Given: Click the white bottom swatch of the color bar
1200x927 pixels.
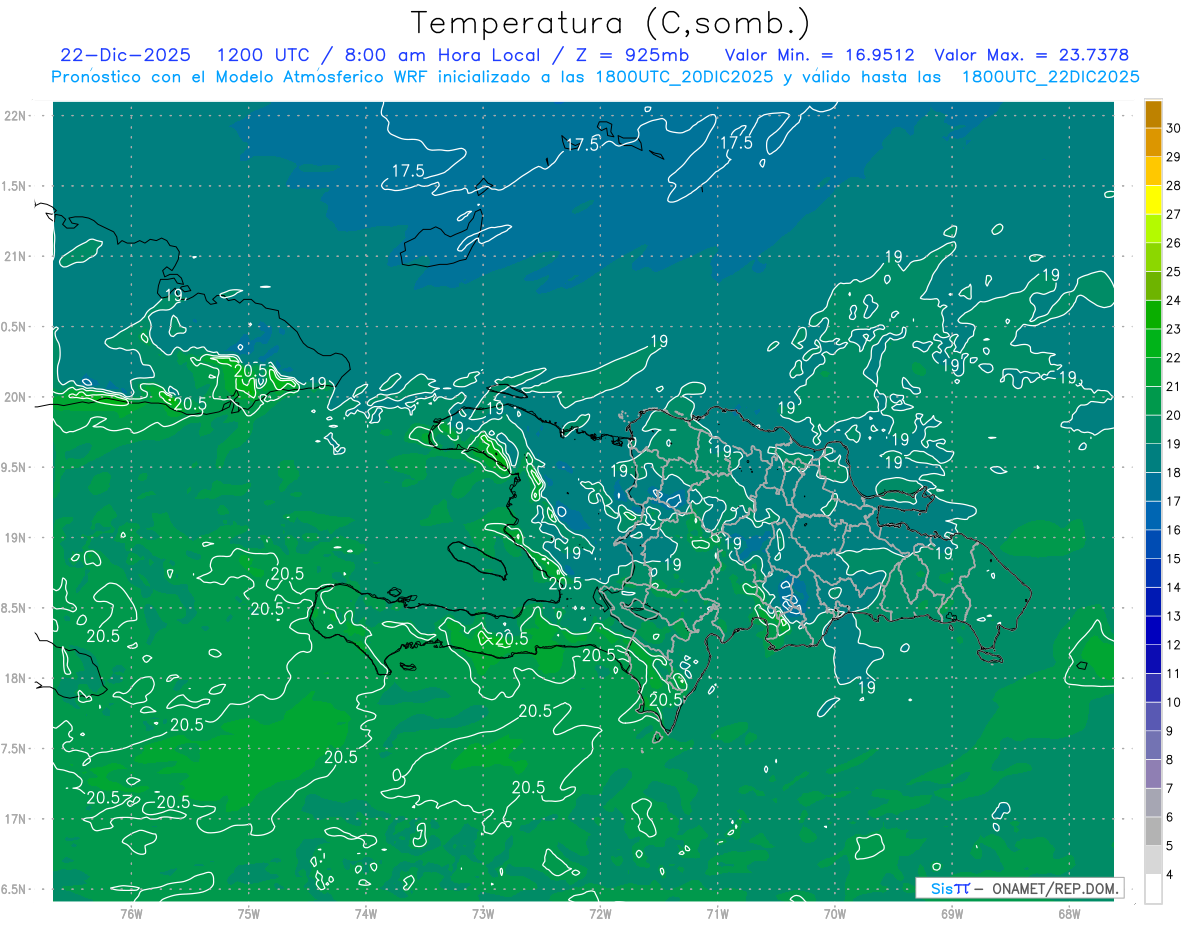Looking at the screenshot, I should [1153, 889].
